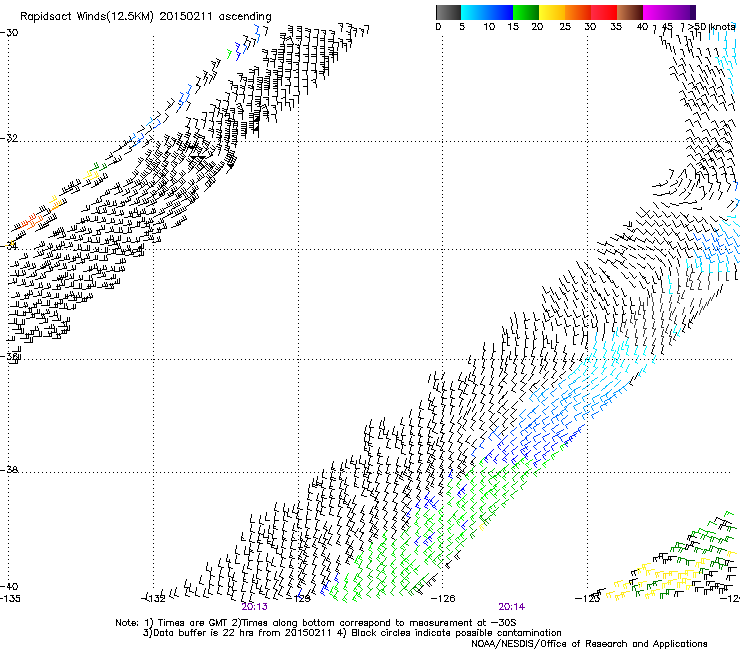This screenshot has height=650, width=740.
Task: Click the green 15-20 knots legend segment
Action: coord(526,12)
